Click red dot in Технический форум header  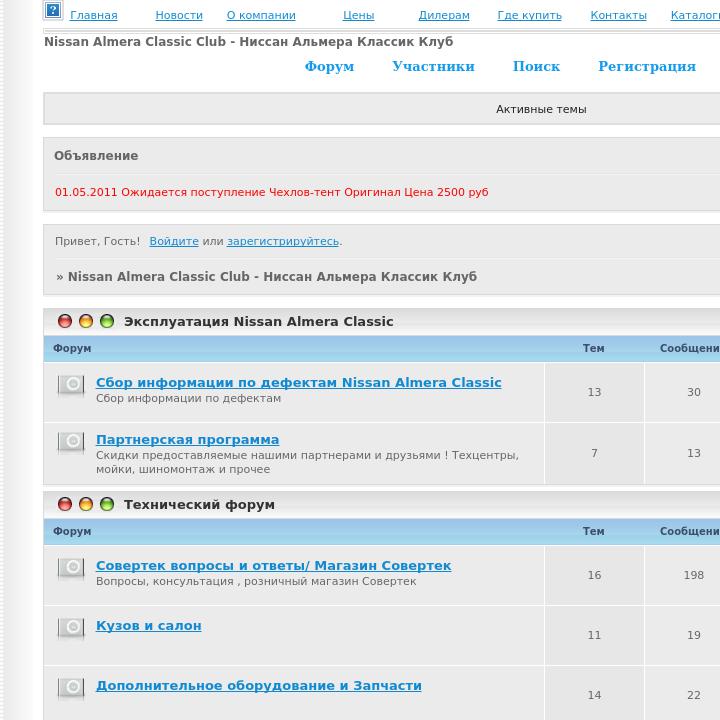coord(65,504)
